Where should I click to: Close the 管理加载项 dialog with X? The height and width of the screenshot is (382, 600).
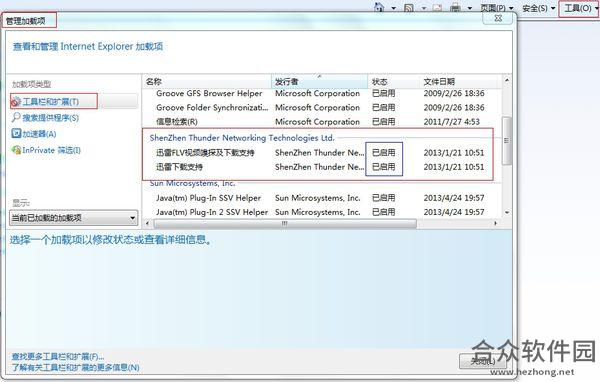(x=498, y=18)
